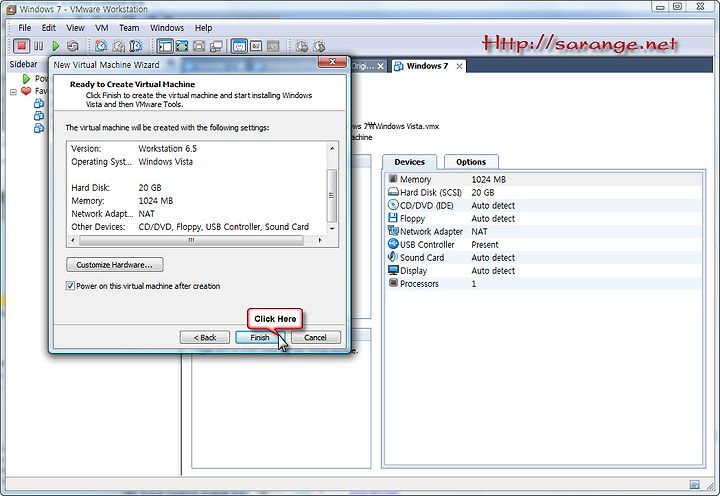
Task: Close the Origi... tab
Action: (x=381, y=66)
